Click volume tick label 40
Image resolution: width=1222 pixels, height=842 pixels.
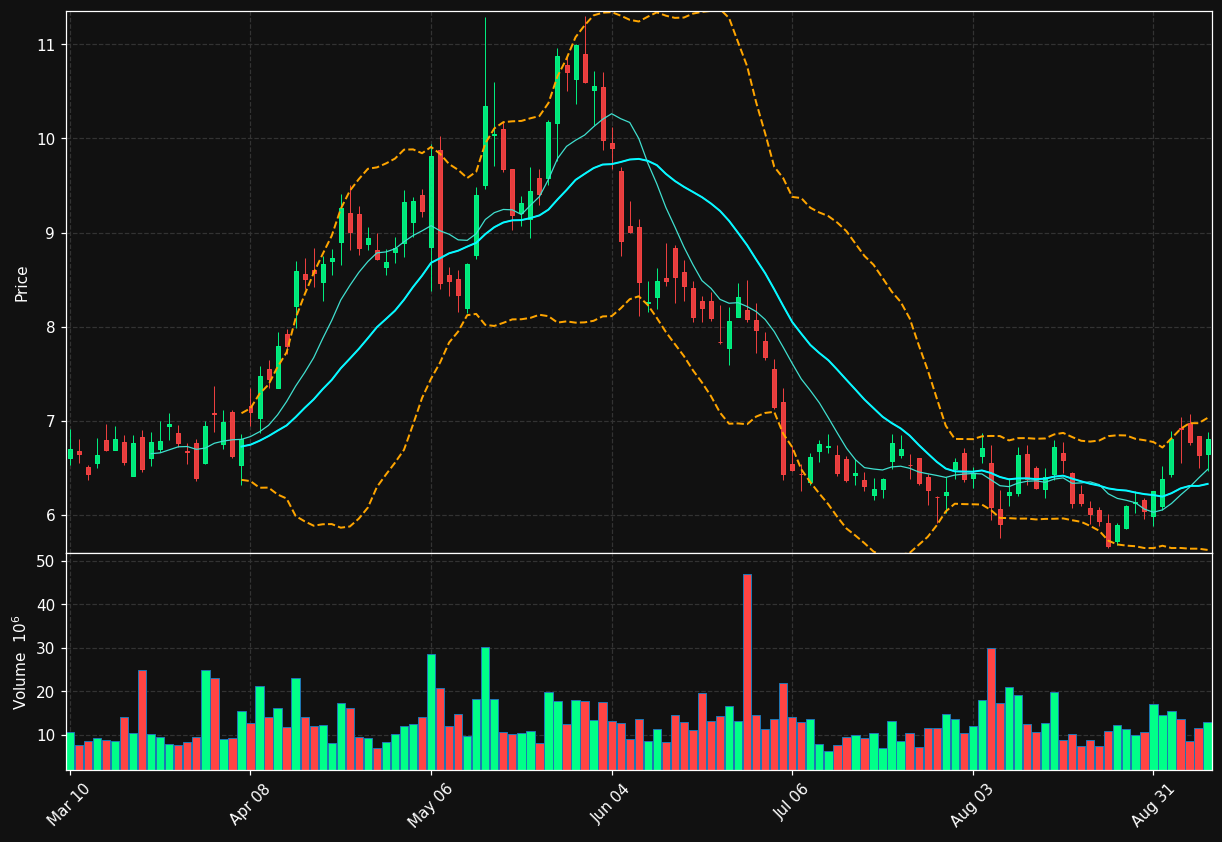[x=46, y=605]
